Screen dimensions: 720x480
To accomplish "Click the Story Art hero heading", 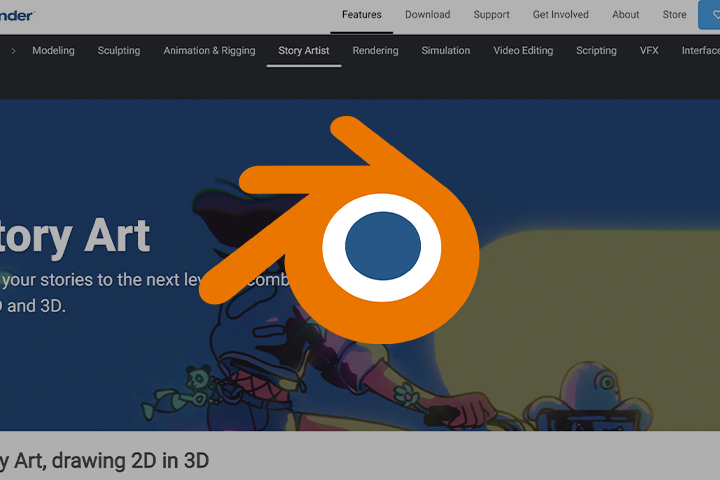I will point(74,236).
